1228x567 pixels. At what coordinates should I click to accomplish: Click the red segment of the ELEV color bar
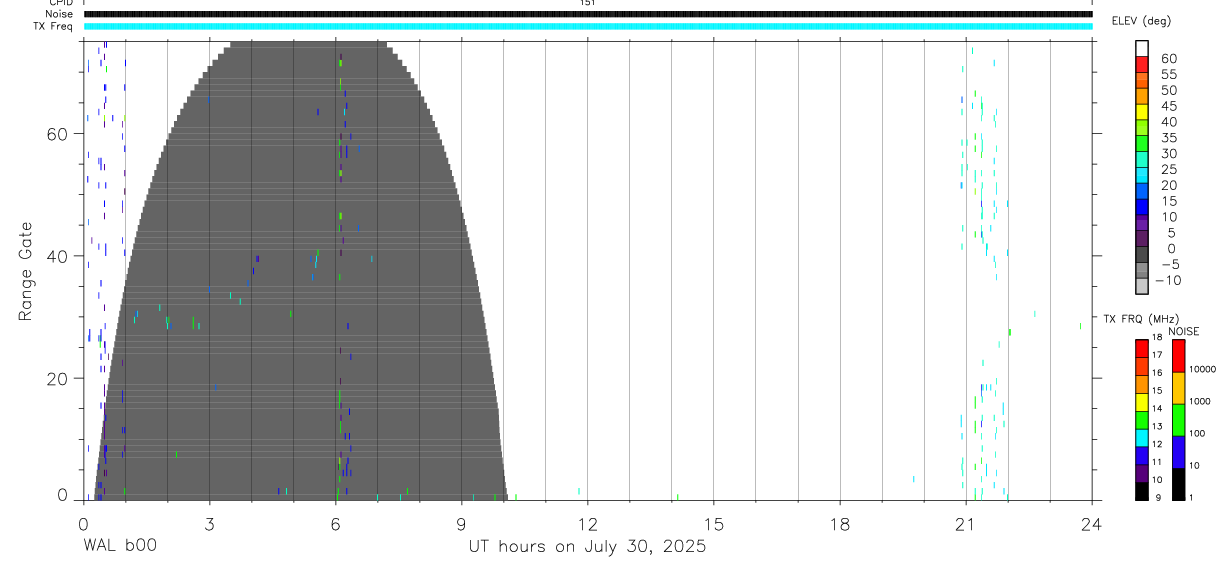1142,64
